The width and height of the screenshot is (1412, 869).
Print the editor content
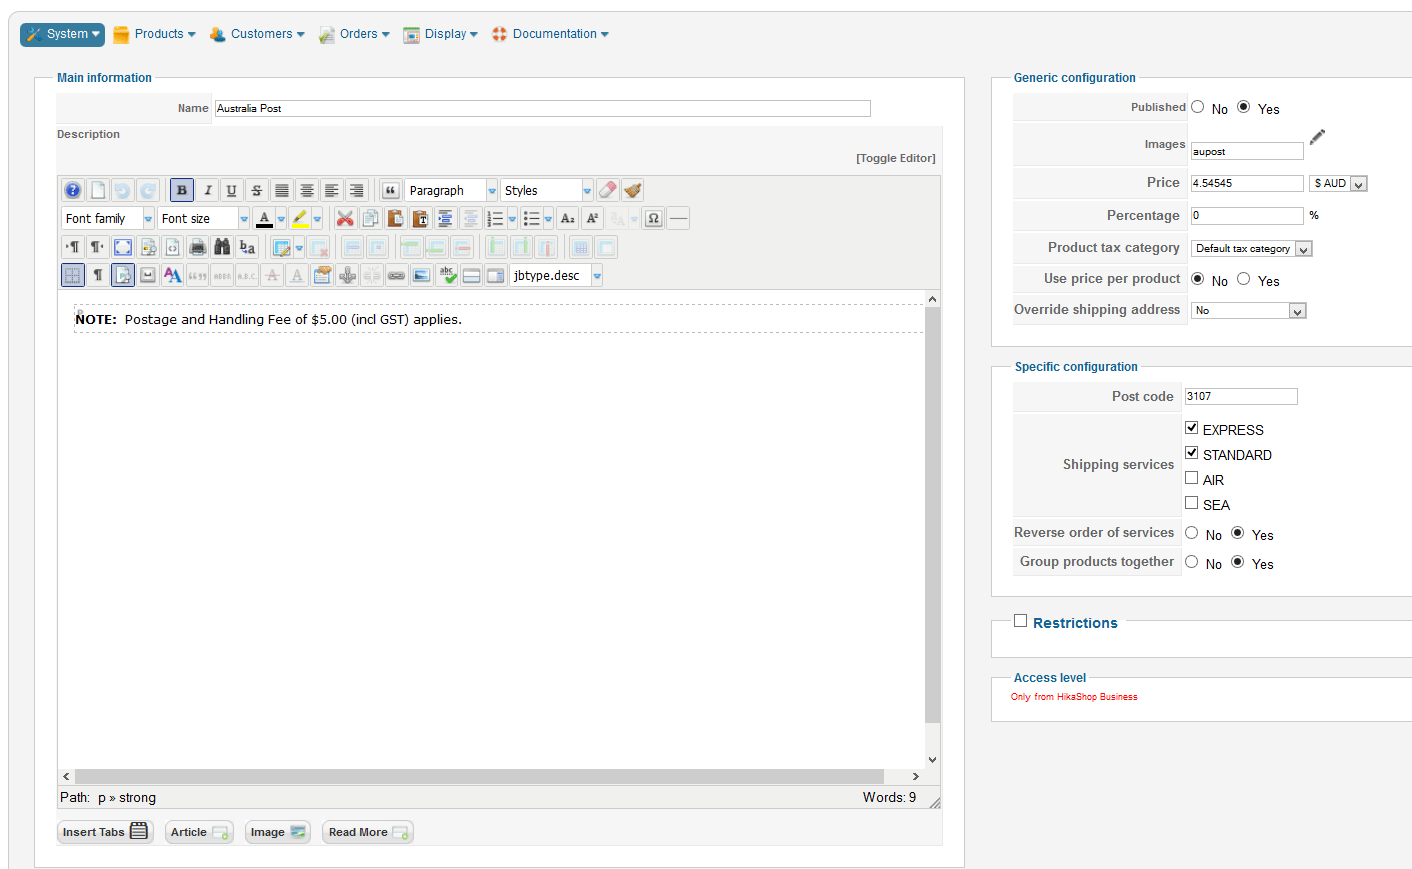pyautogui.click(x=198, y=247)
